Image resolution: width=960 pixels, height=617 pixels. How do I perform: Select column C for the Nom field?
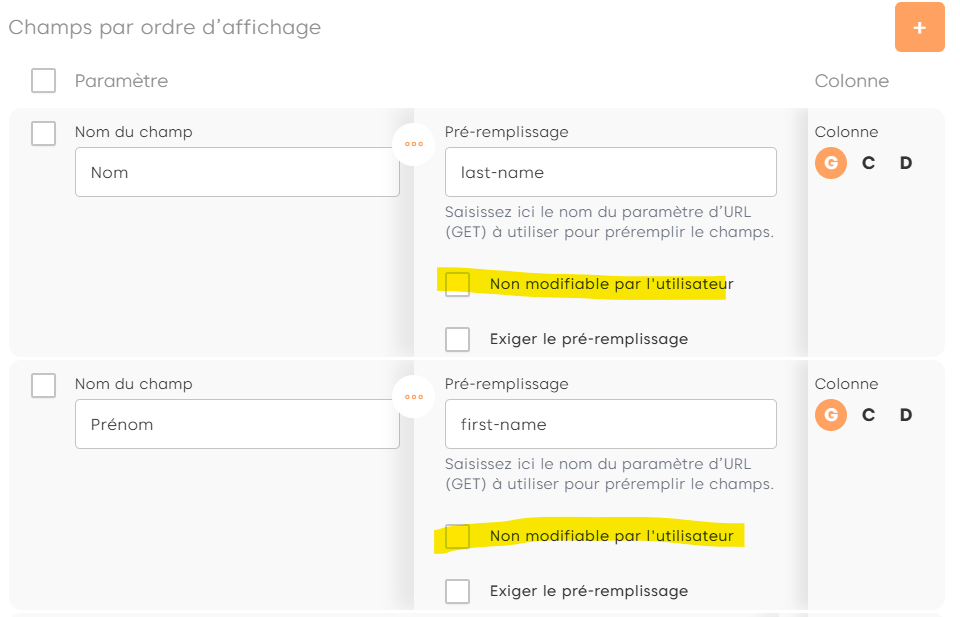(x=868, y=163)
